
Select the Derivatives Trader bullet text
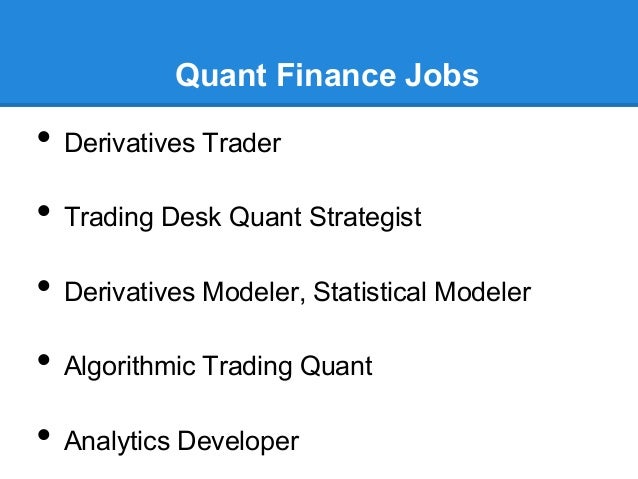173,143
